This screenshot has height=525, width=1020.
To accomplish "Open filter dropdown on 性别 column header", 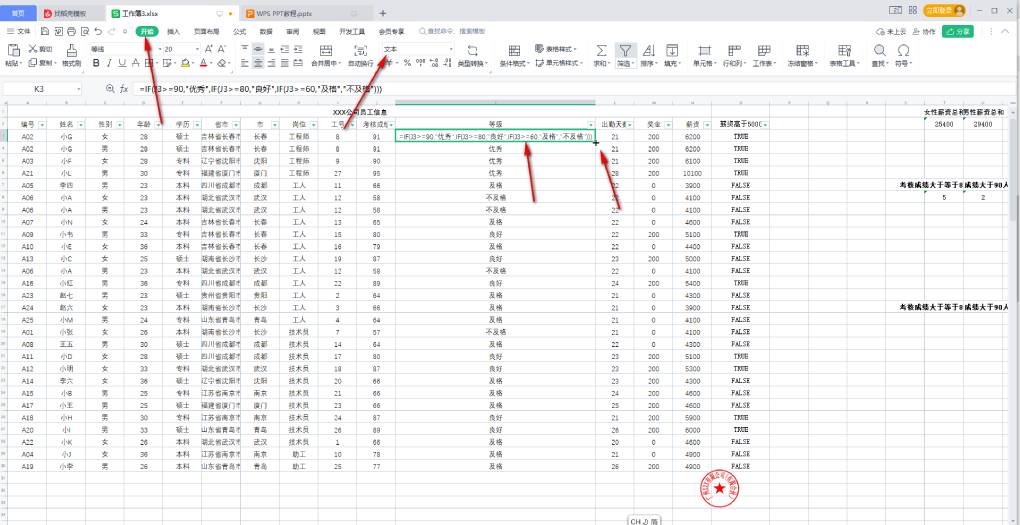I will click(x=119, y=124).
